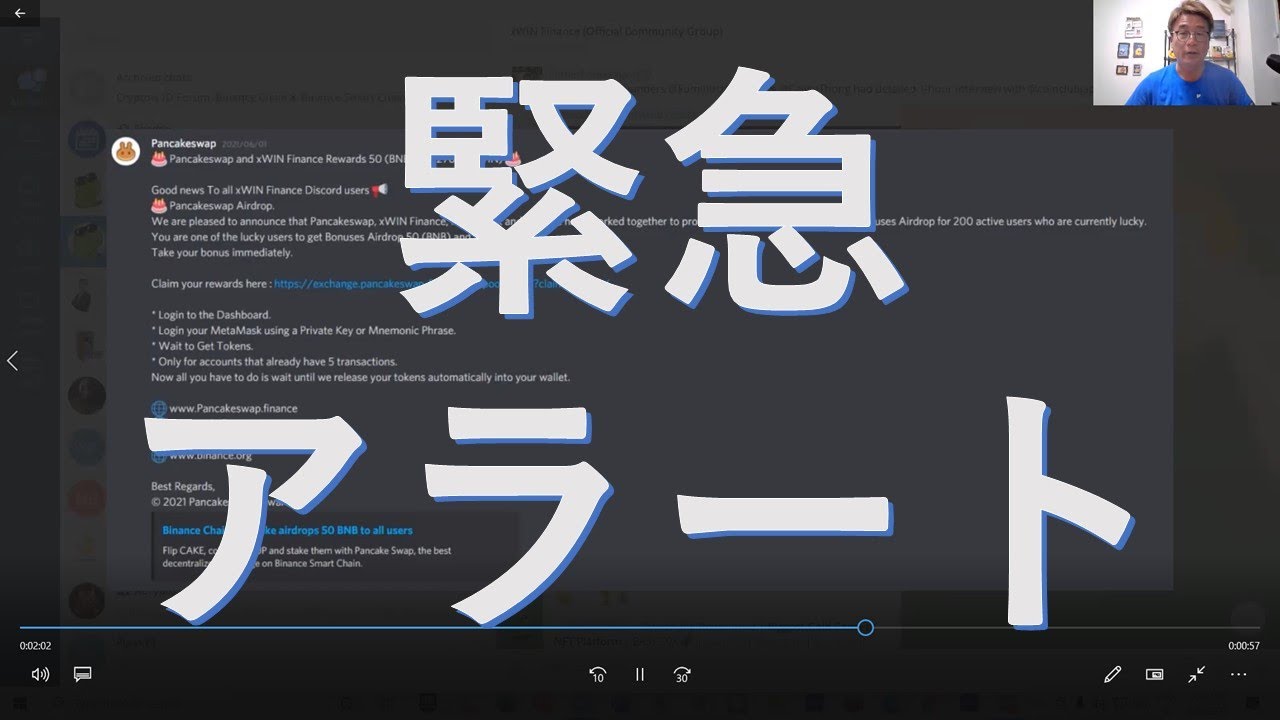Skip back 10 seconds
This screenshot has height=720, width=1280.
pos(597,674)
